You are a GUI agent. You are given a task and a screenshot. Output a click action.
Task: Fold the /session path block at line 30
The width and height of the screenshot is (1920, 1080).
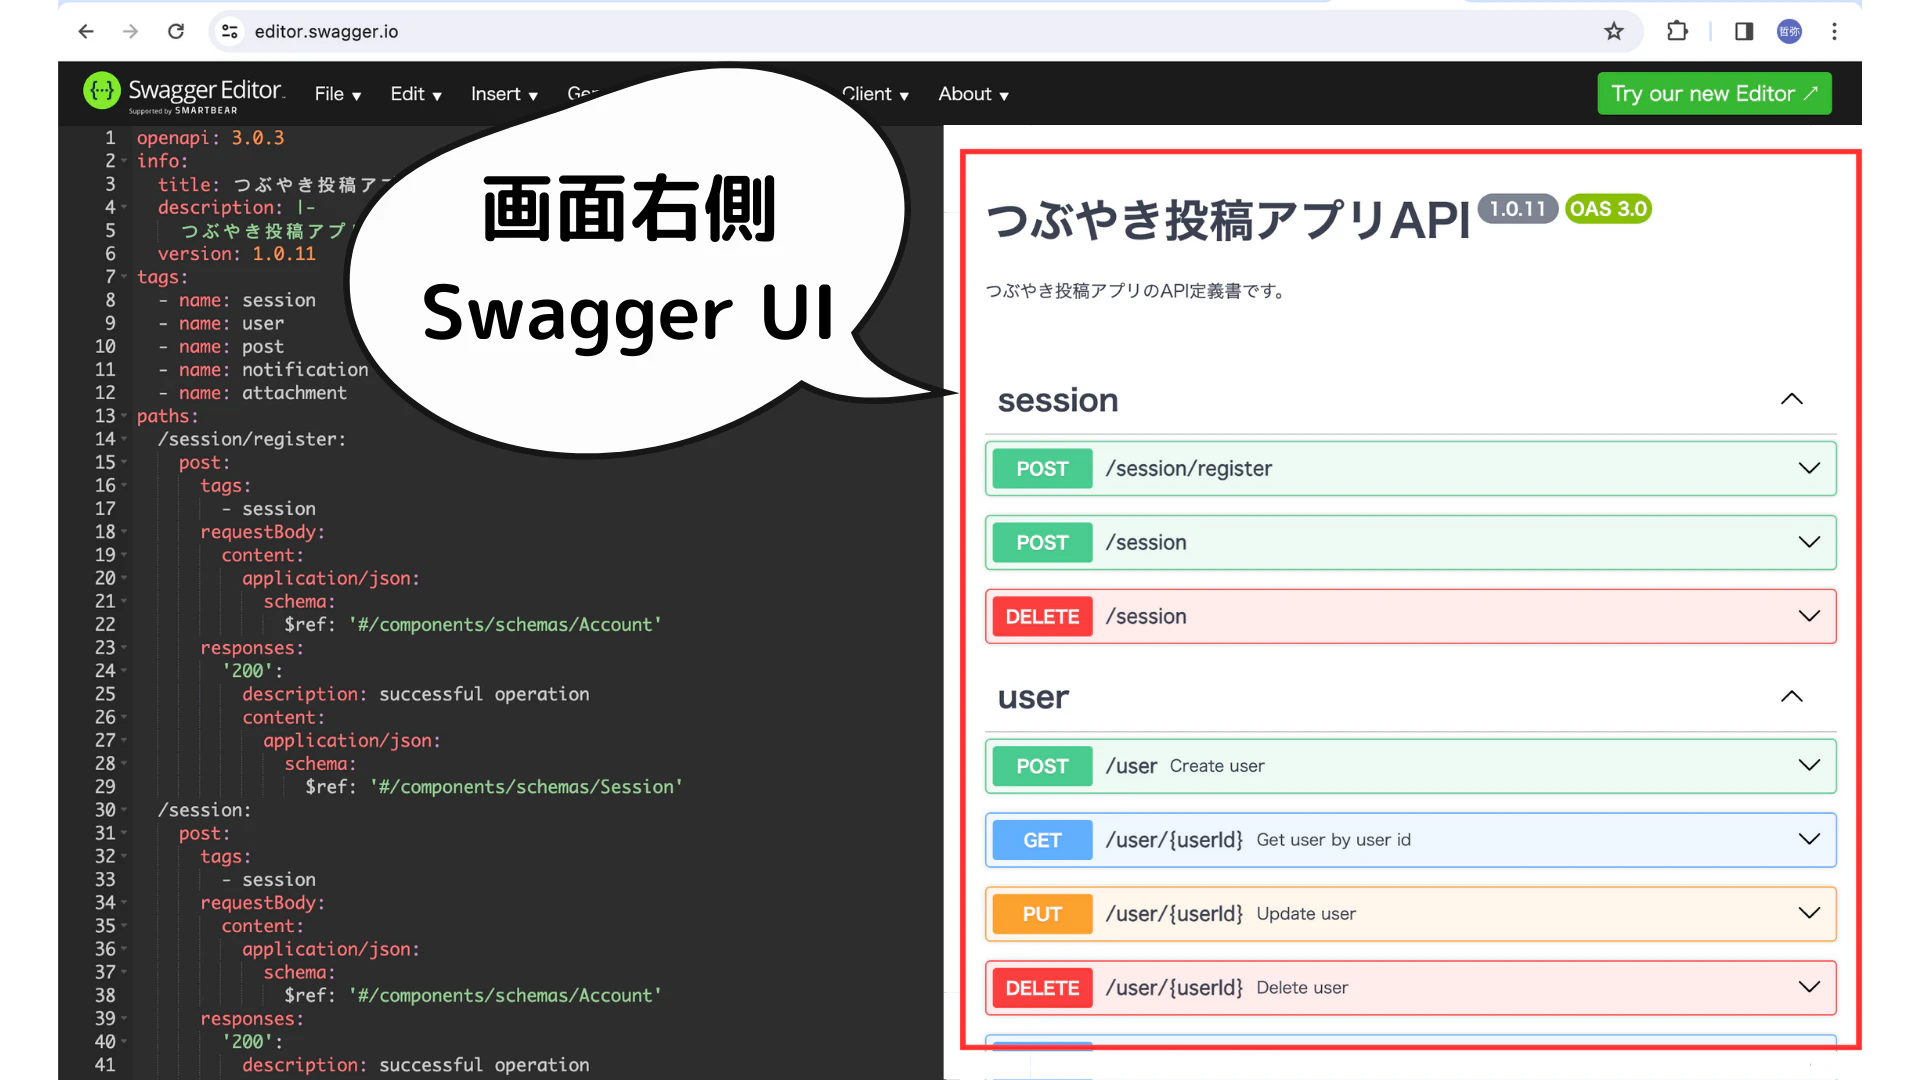(124, 810)
